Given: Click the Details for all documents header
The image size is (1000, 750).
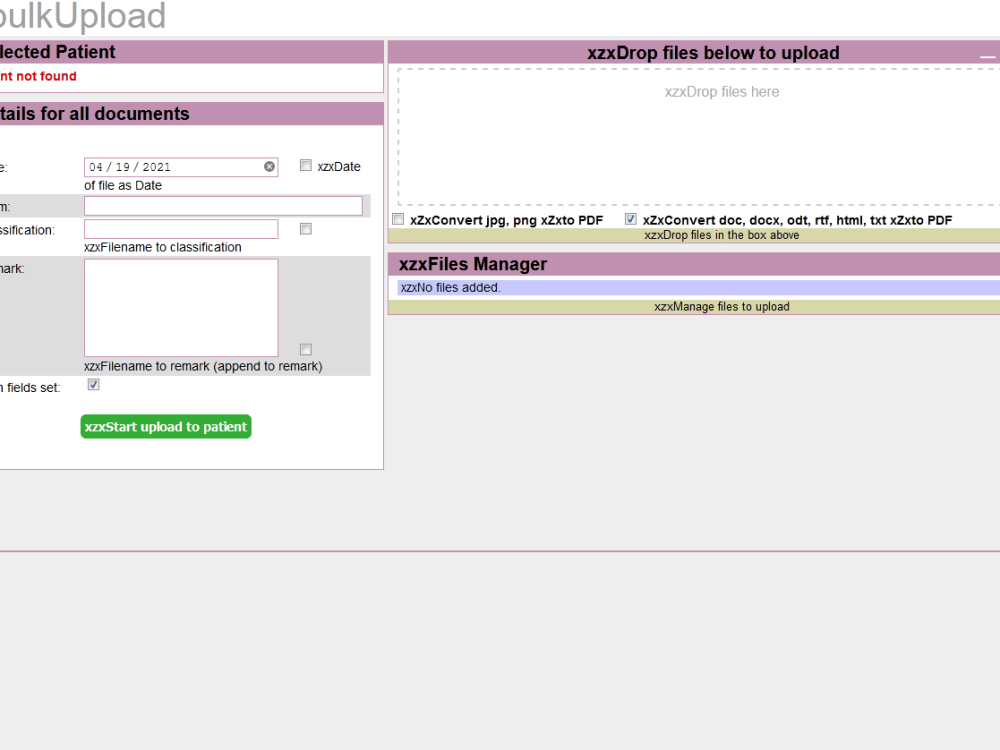Looking at the screenshot, I should (190, 113).
